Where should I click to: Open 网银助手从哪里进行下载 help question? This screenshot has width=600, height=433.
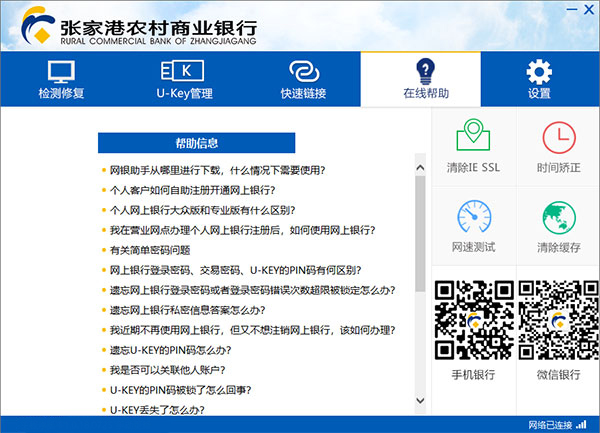(x=217, y=170)
